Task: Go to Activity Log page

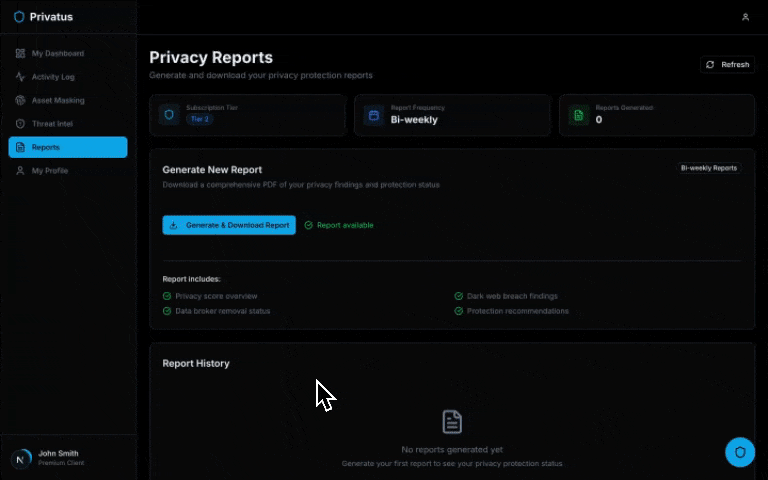Action: (53, 77)
